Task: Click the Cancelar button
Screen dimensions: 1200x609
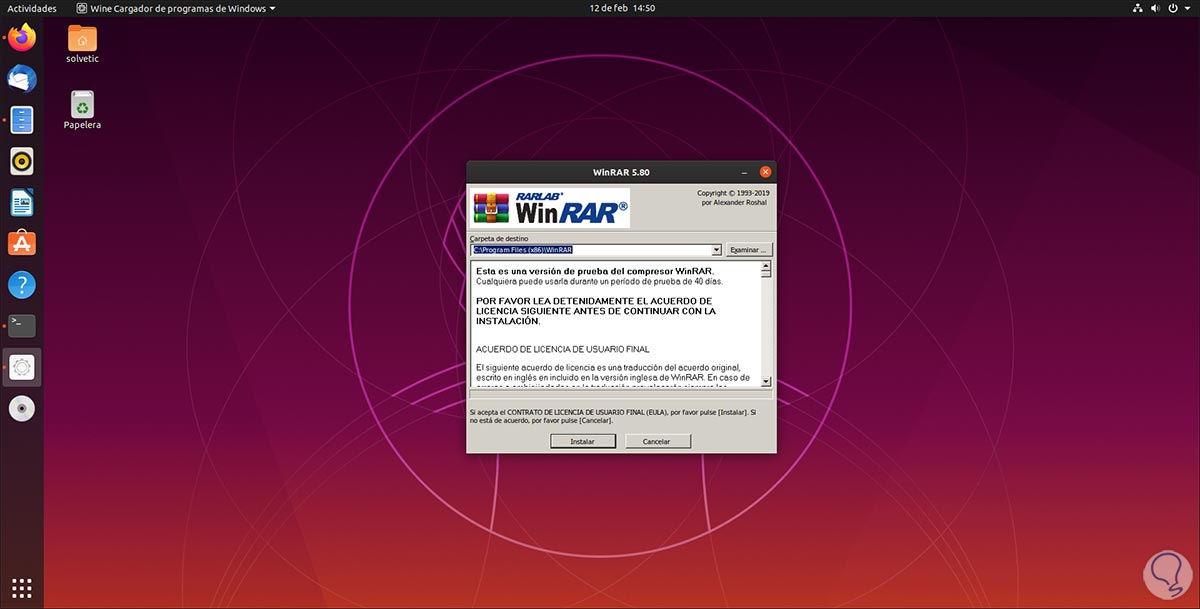Action: pos(657,441)
